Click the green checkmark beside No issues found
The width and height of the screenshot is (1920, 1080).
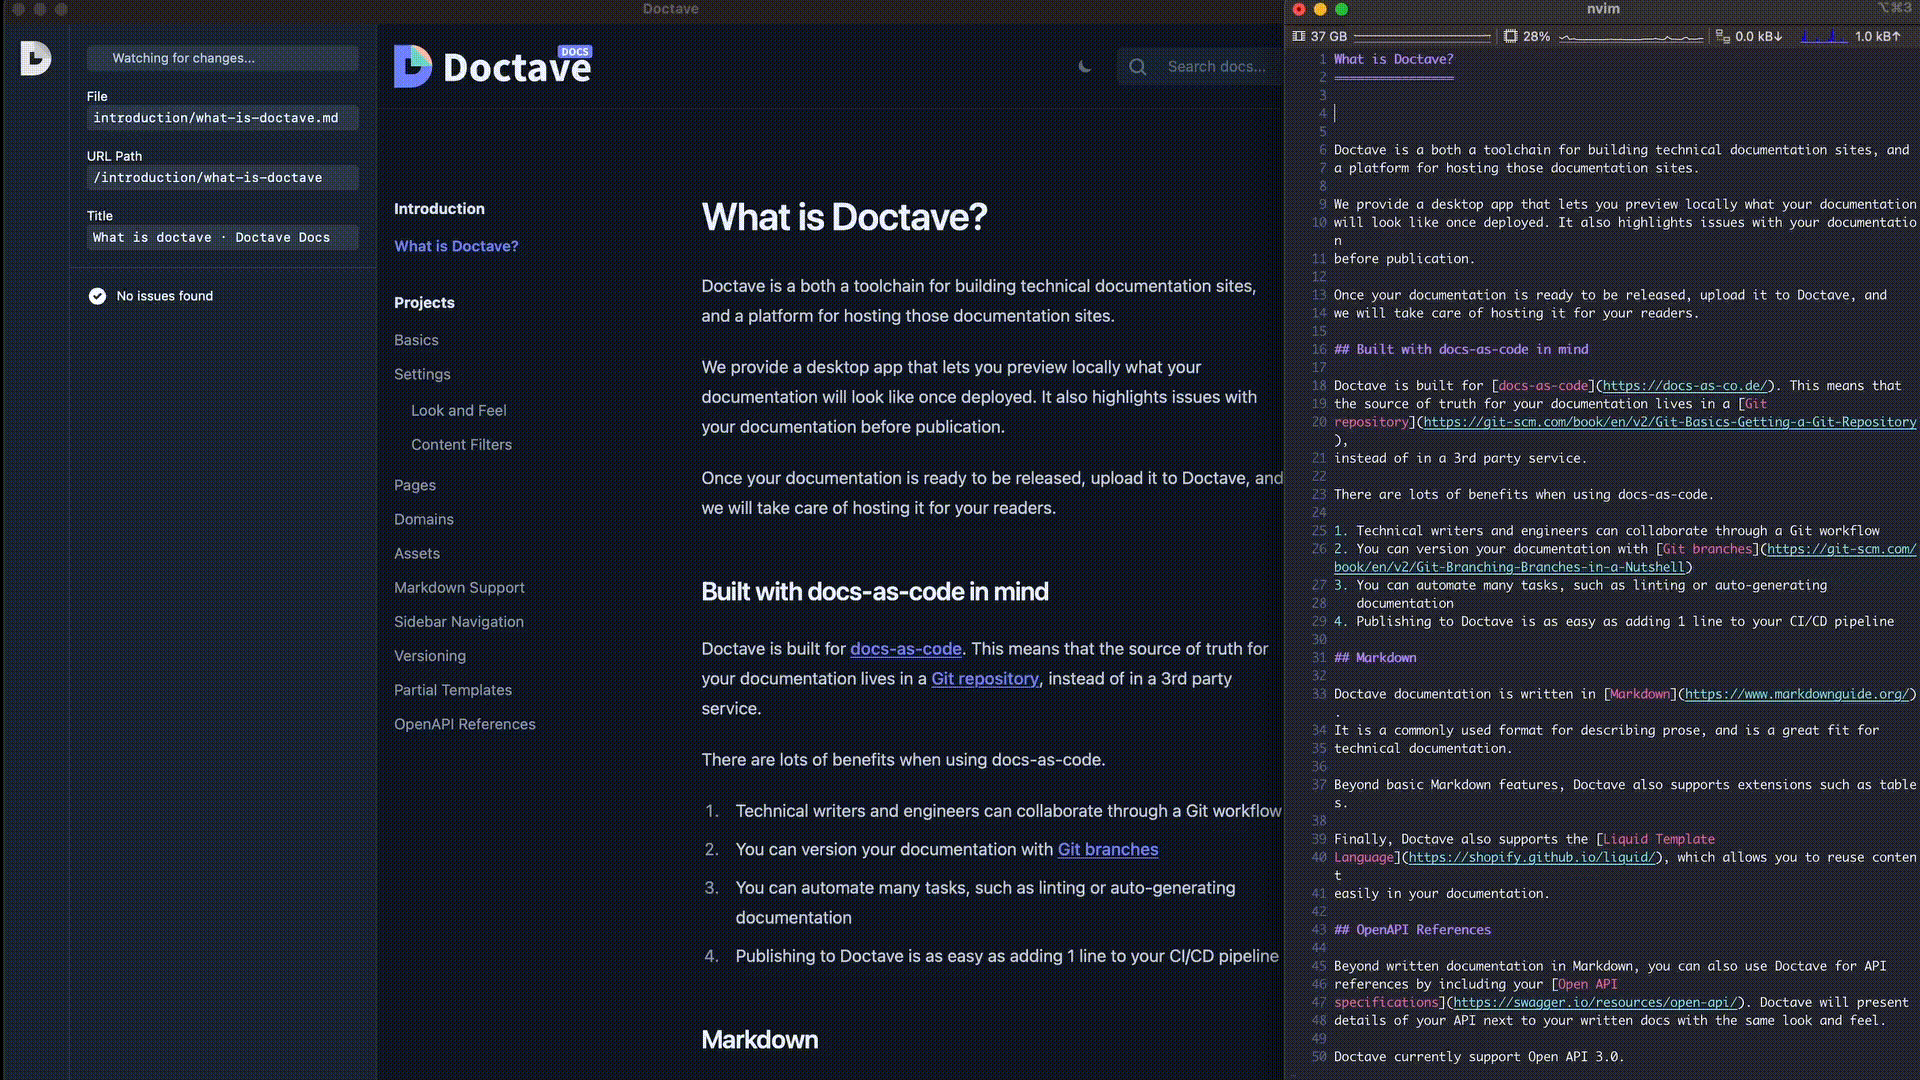coord(96,296)
